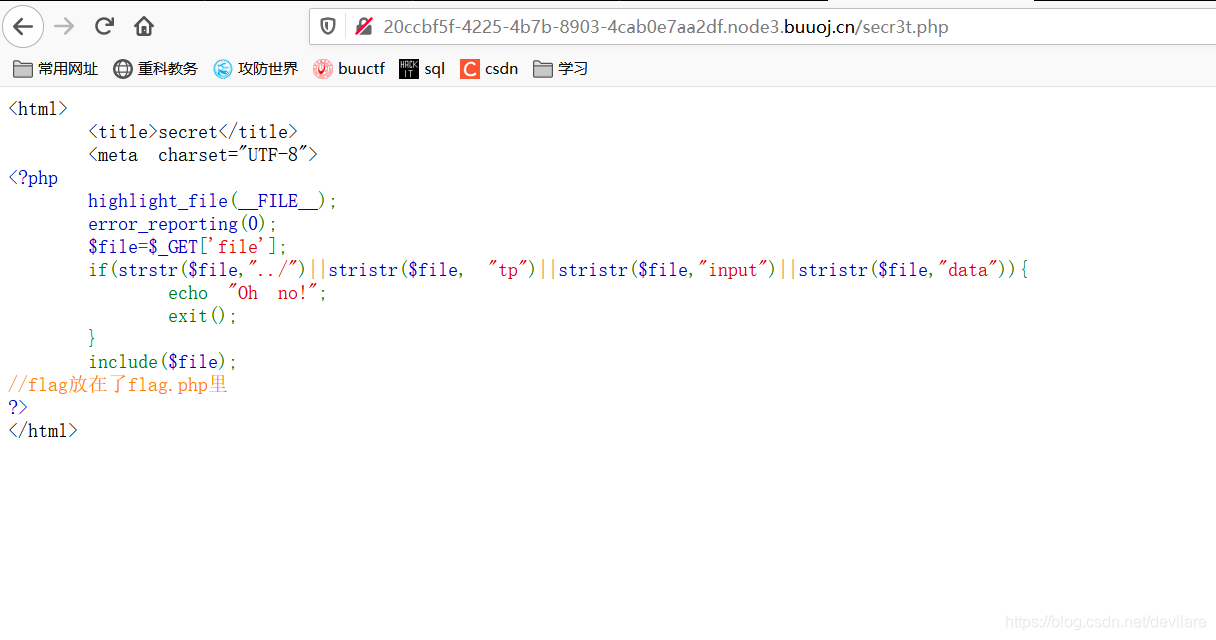
Task: Click the <title>secret</title> line
Action: 193,132
